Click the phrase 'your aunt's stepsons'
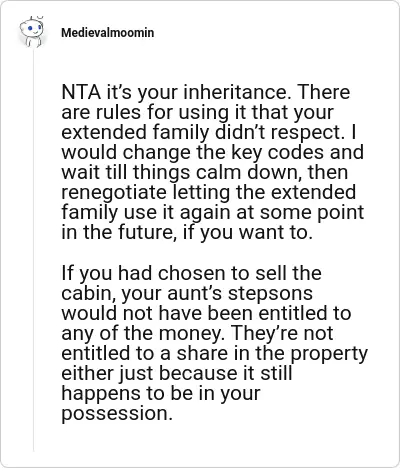This screenshot has height=468, width=400. coord(217,294)
